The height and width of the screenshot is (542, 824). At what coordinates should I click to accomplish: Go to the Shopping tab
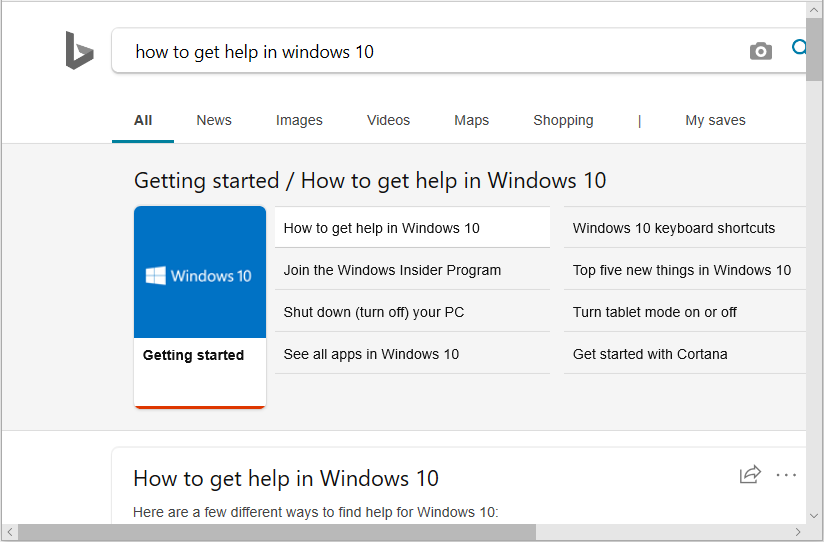(x=563, y=120)
